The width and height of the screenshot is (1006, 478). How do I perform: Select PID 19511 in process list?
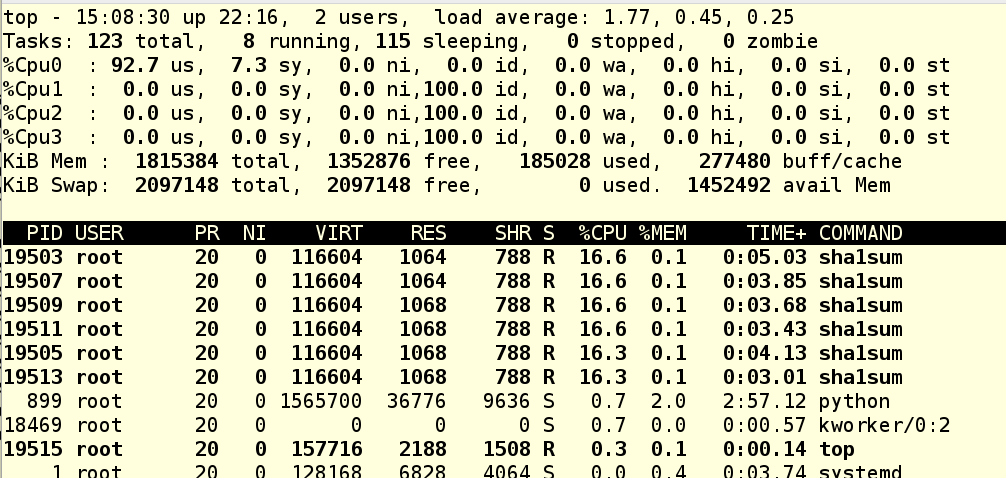point(33,329)
